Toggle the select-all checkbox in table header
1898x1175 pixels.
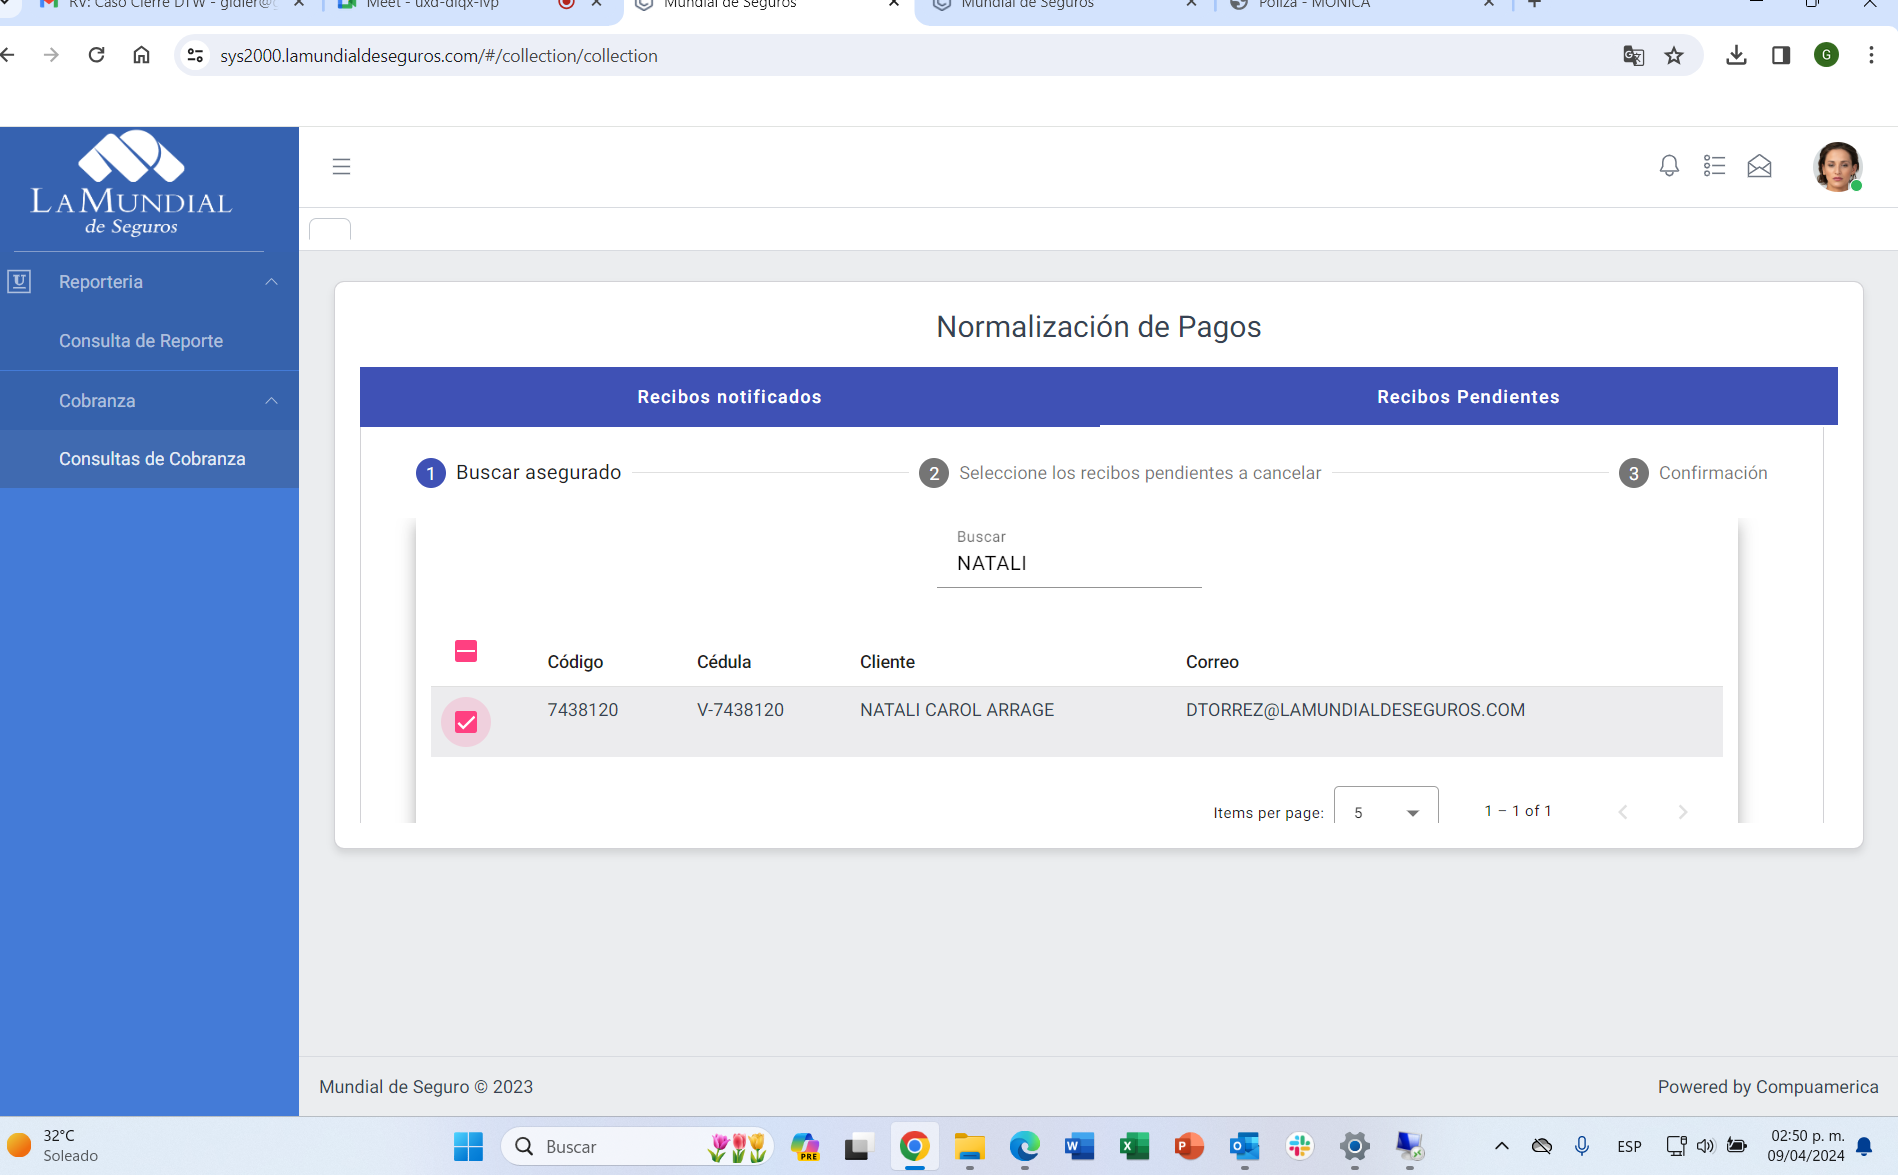466,651
